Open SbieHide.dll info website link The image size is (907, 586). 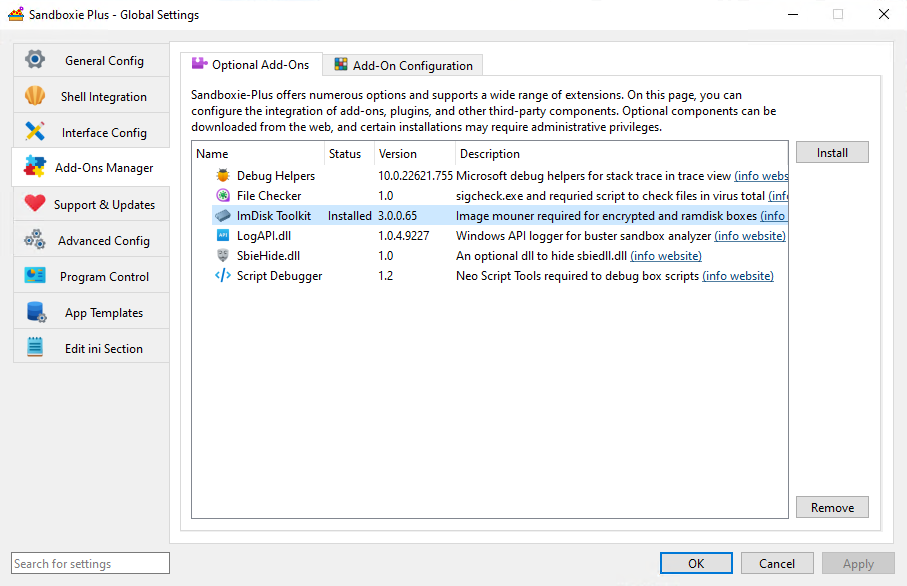(x=666, y=256)
